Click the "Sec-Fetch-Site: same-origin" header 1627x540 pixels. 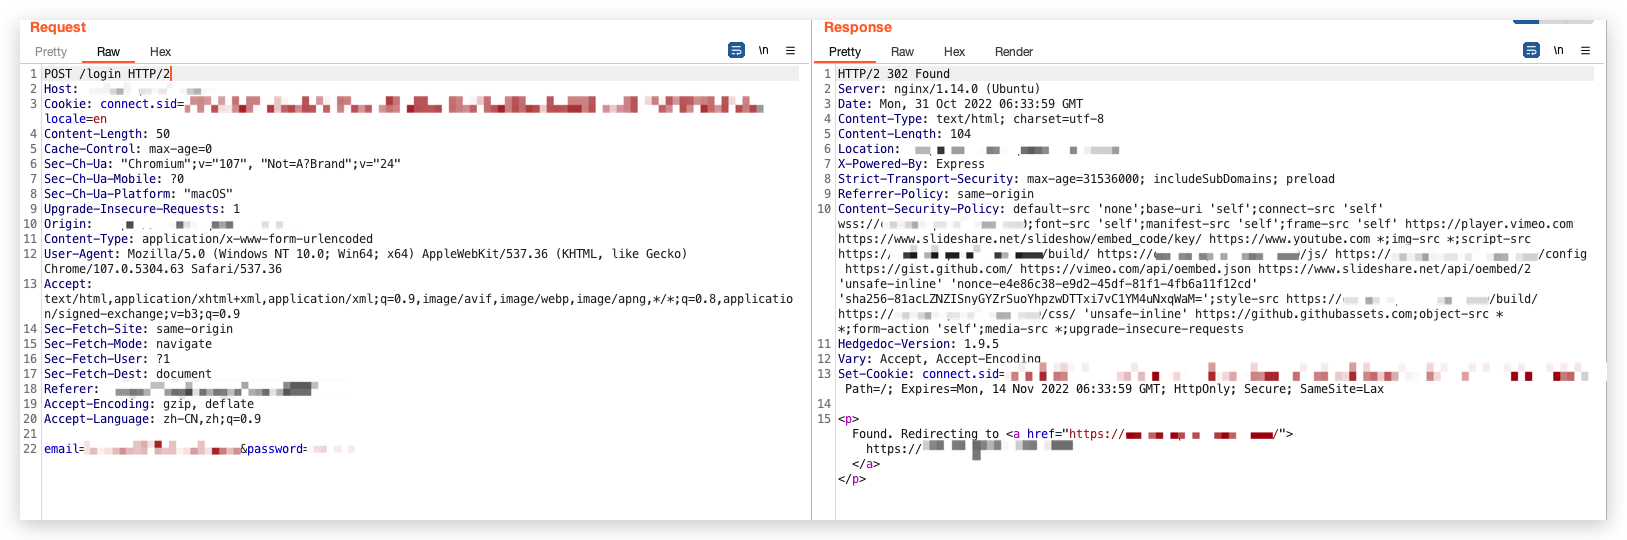click(138, 329)
